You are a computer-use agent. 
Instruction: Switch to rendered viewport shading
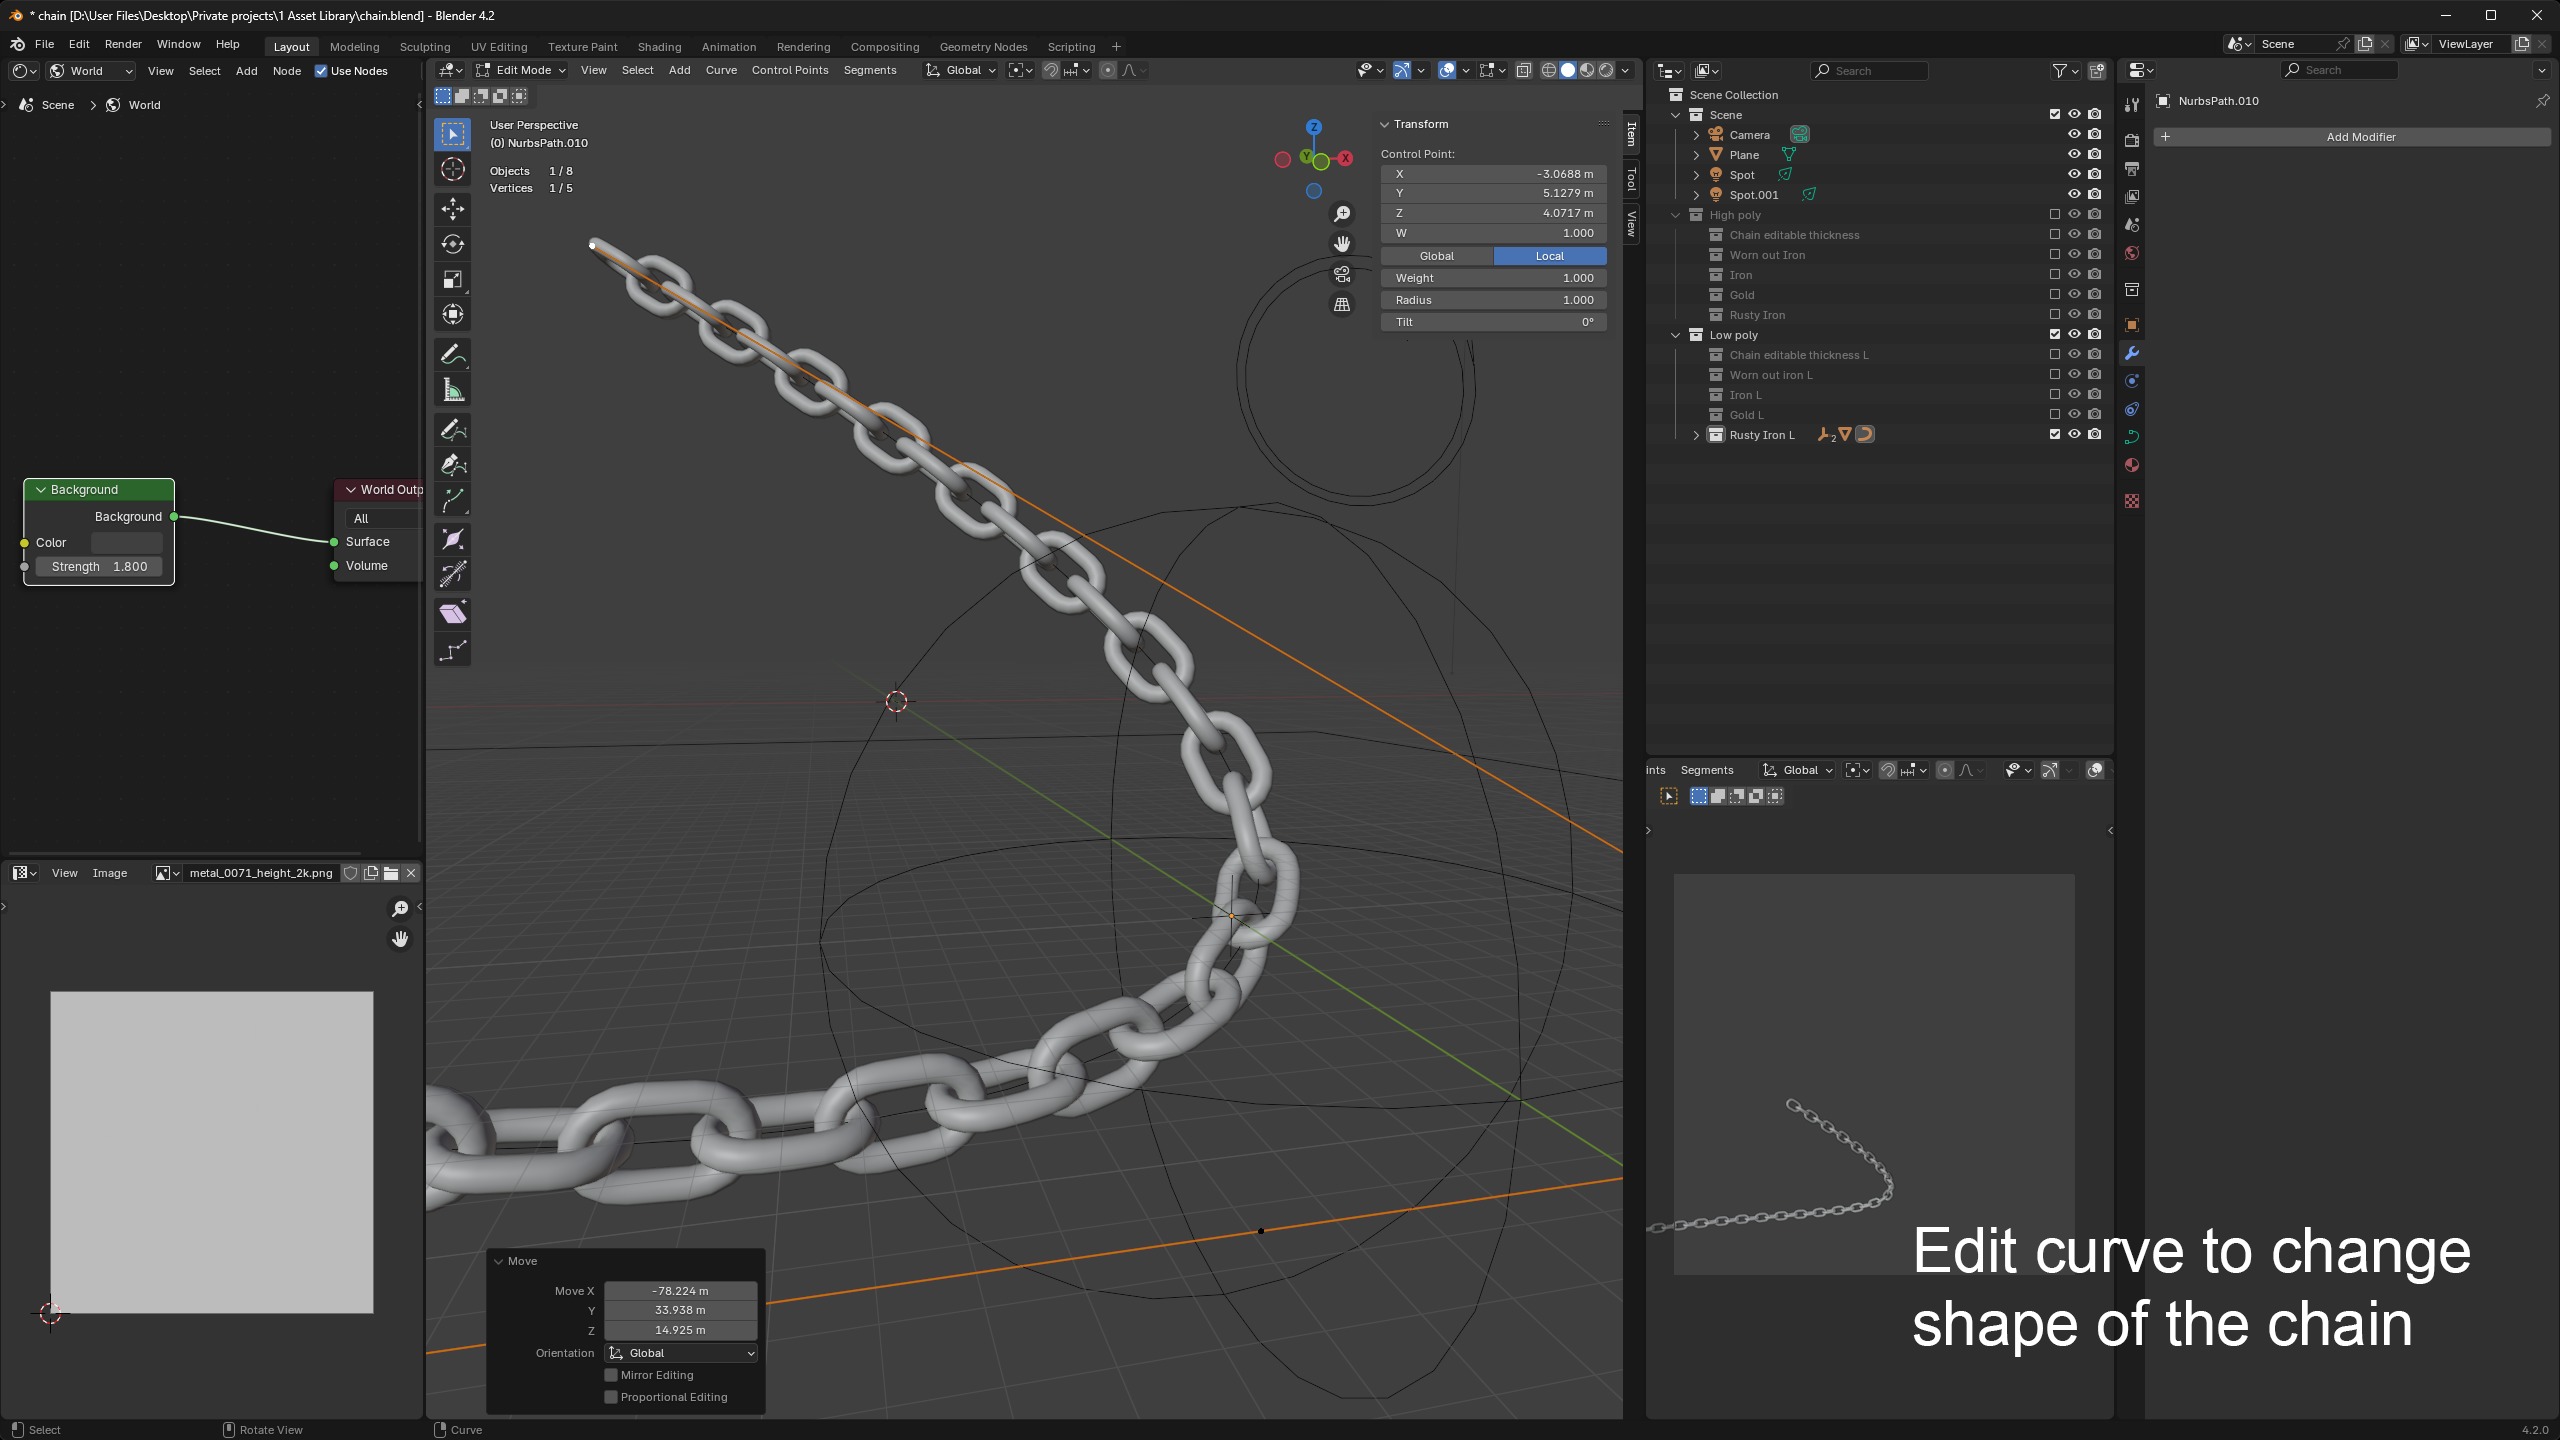click(1606, 70)
